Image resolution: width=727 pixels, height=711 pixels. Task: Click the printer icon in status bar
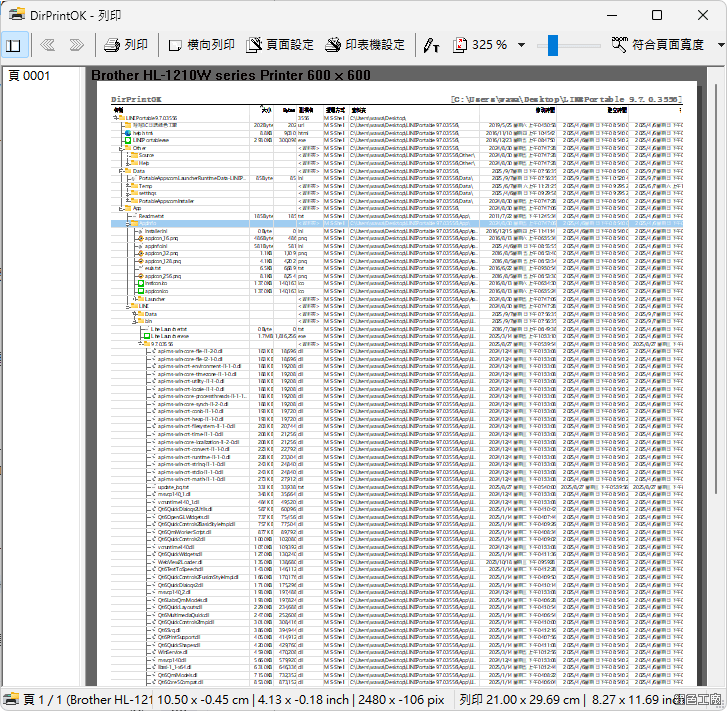11,700
